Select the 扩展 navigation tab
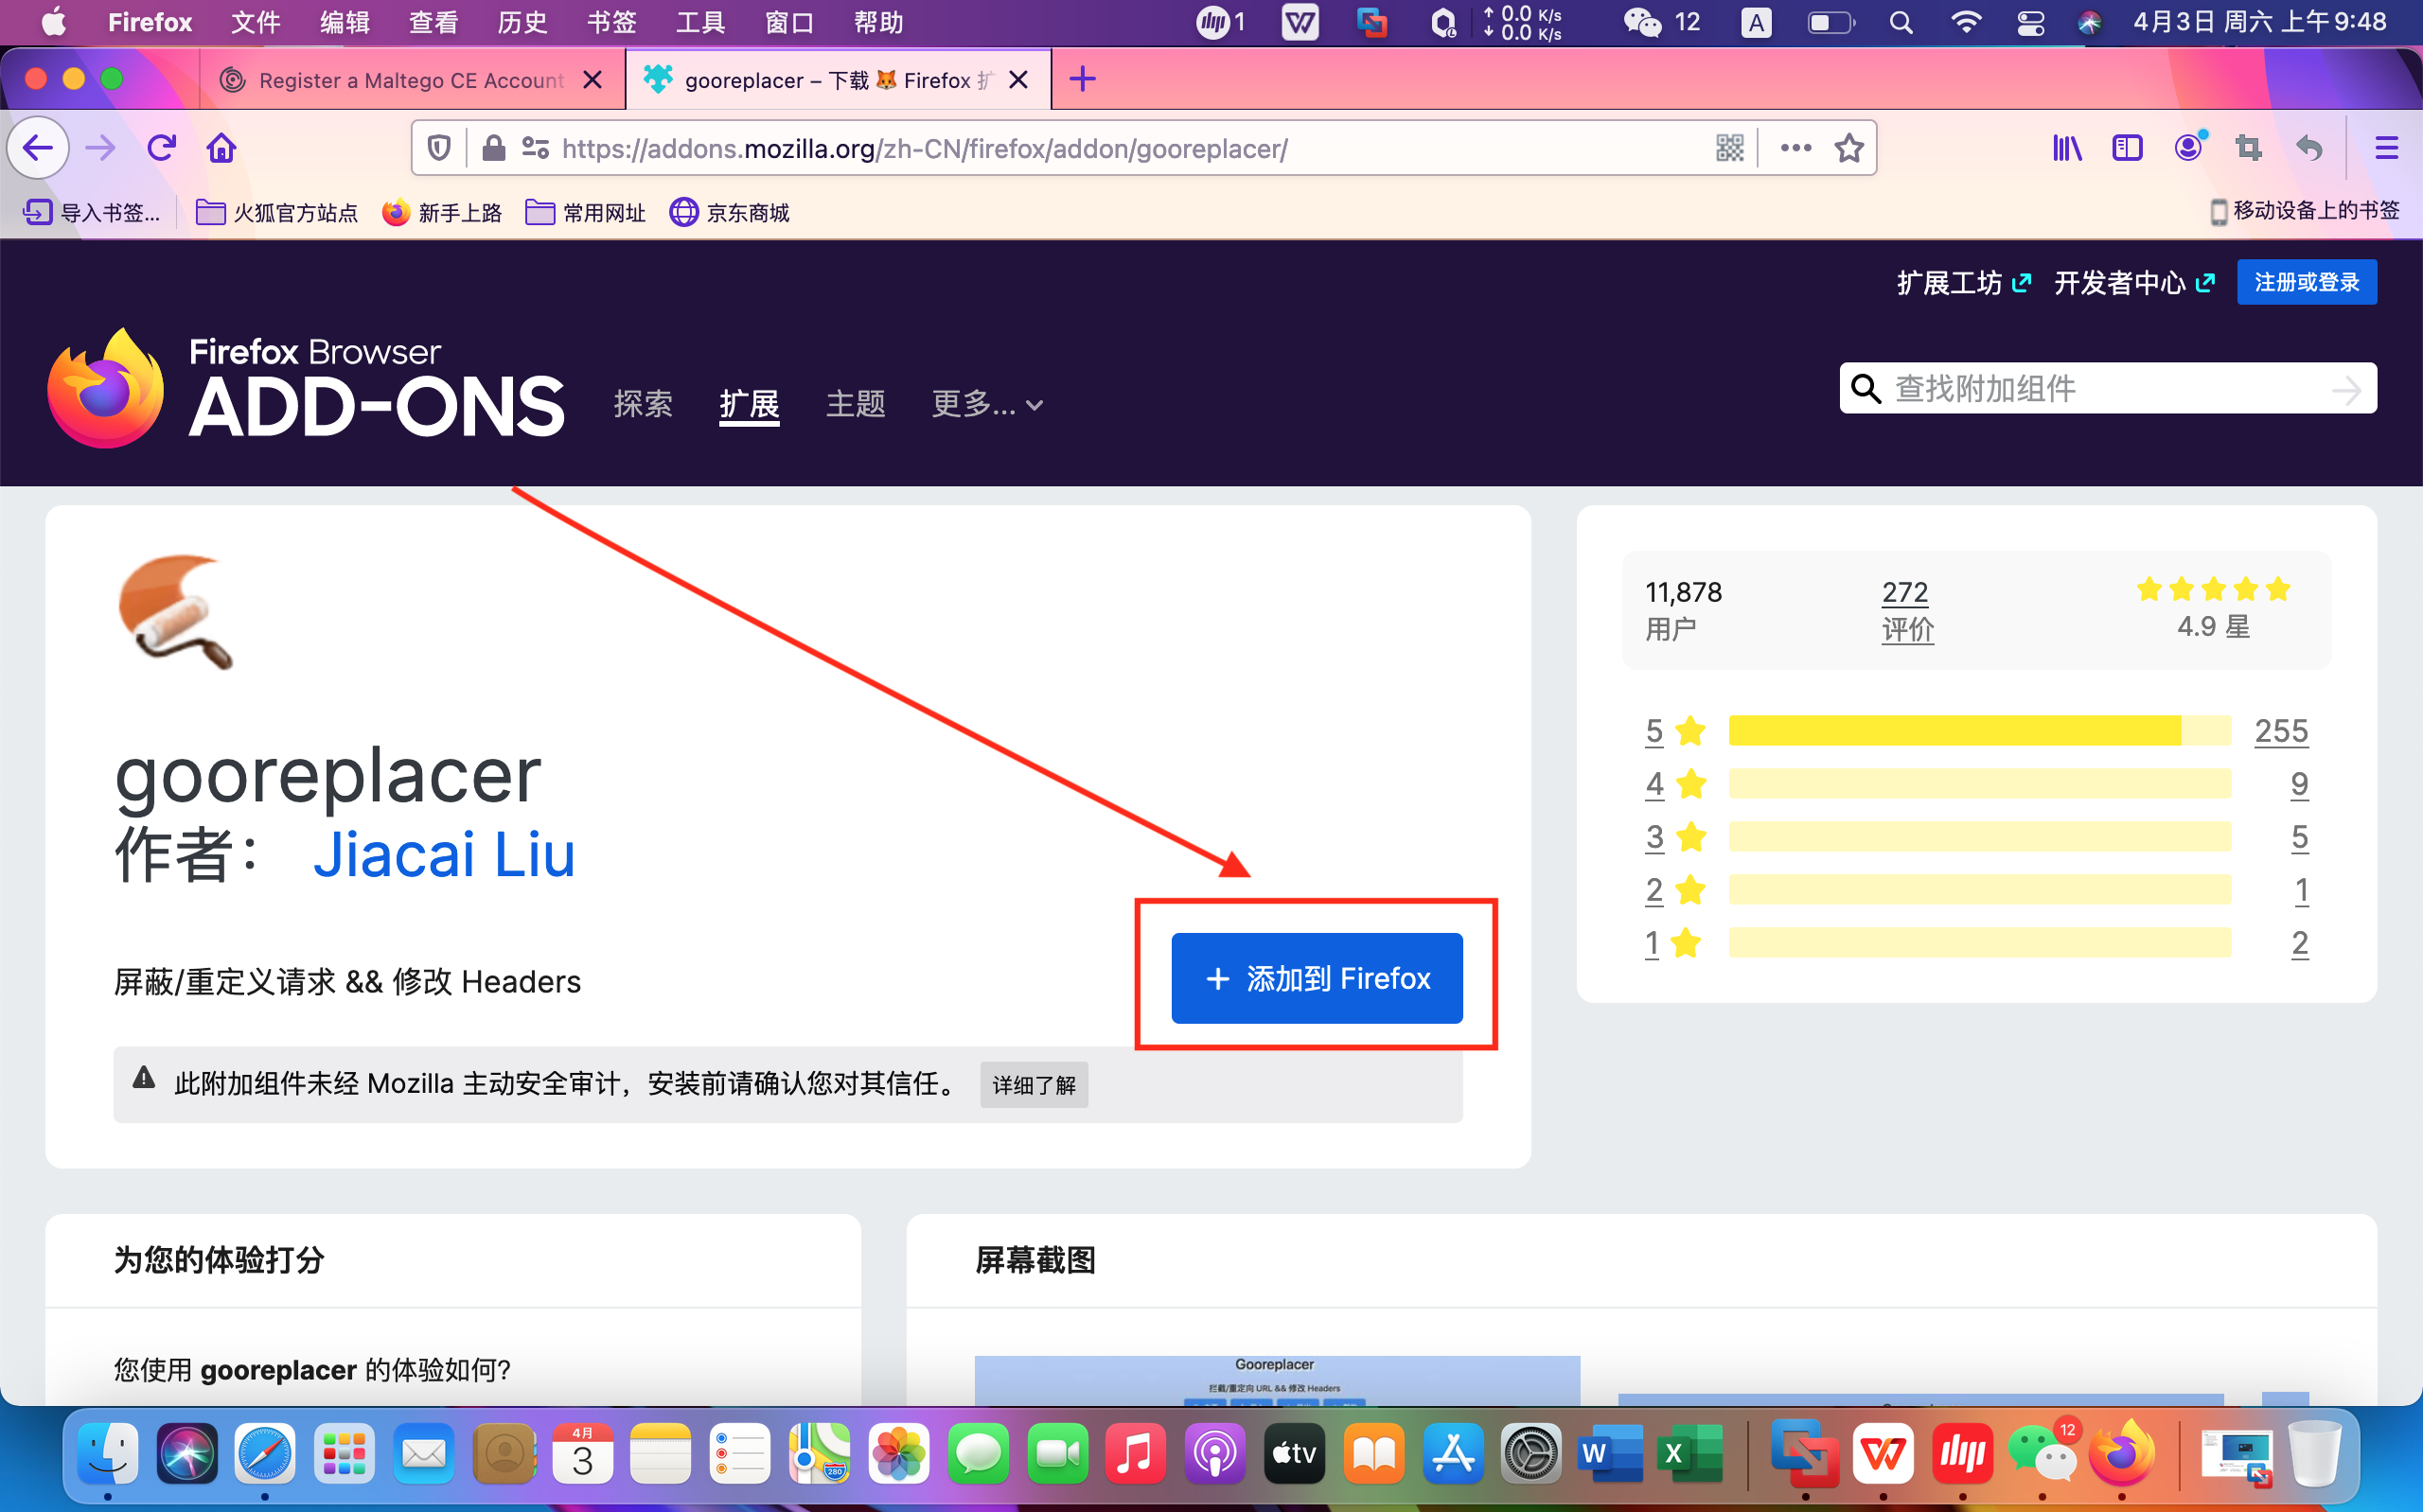The width and height of the screenshot is (2423, 1512). point(749,404)
